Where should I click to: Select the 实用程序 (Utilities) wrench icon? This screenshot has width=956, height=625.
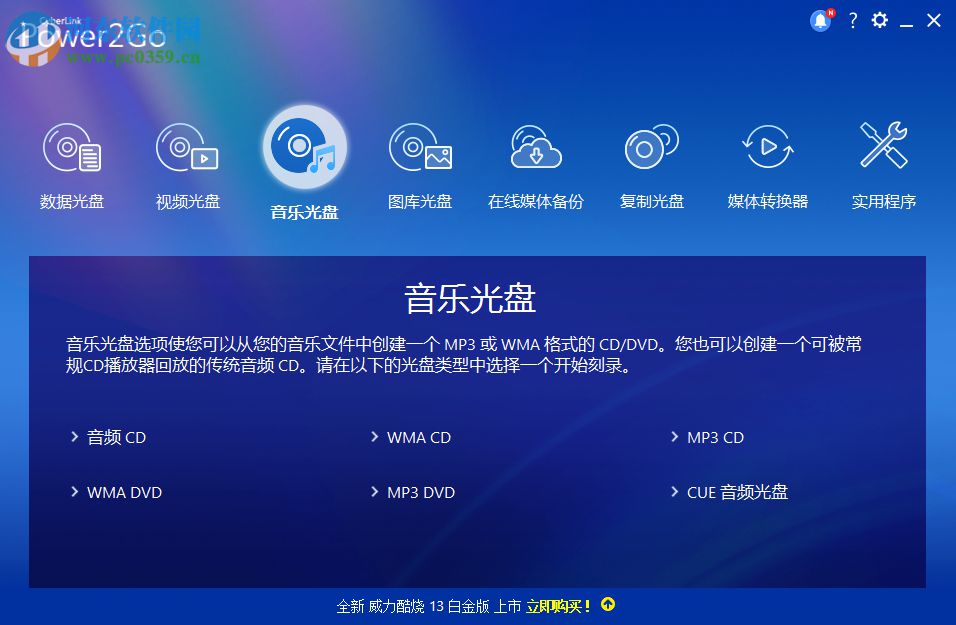(x=883, y=148)
